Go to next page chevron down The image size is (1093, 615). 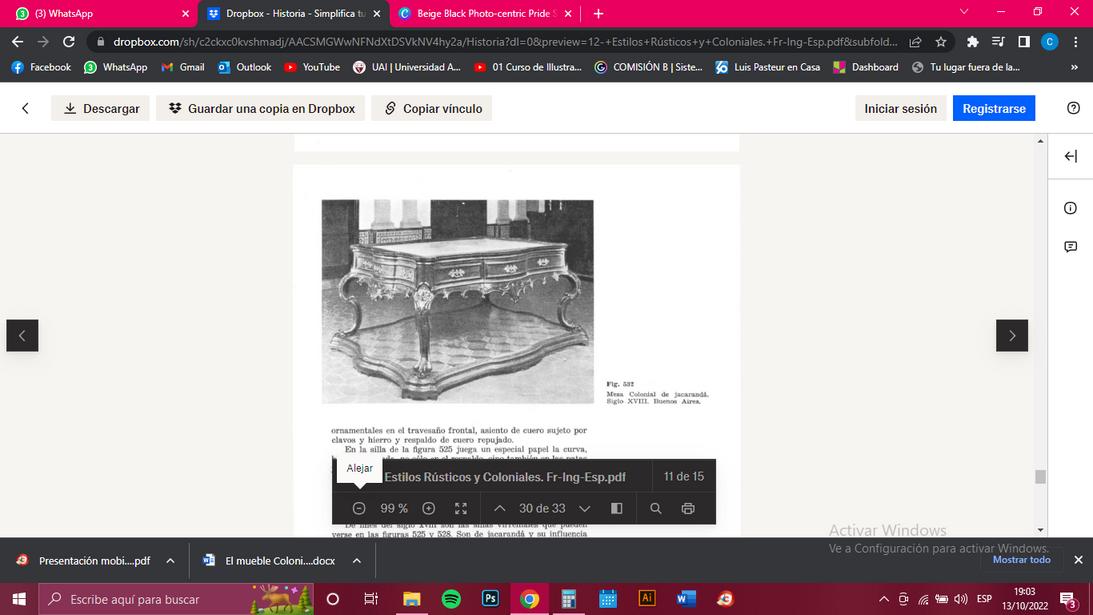coord(585,508)
